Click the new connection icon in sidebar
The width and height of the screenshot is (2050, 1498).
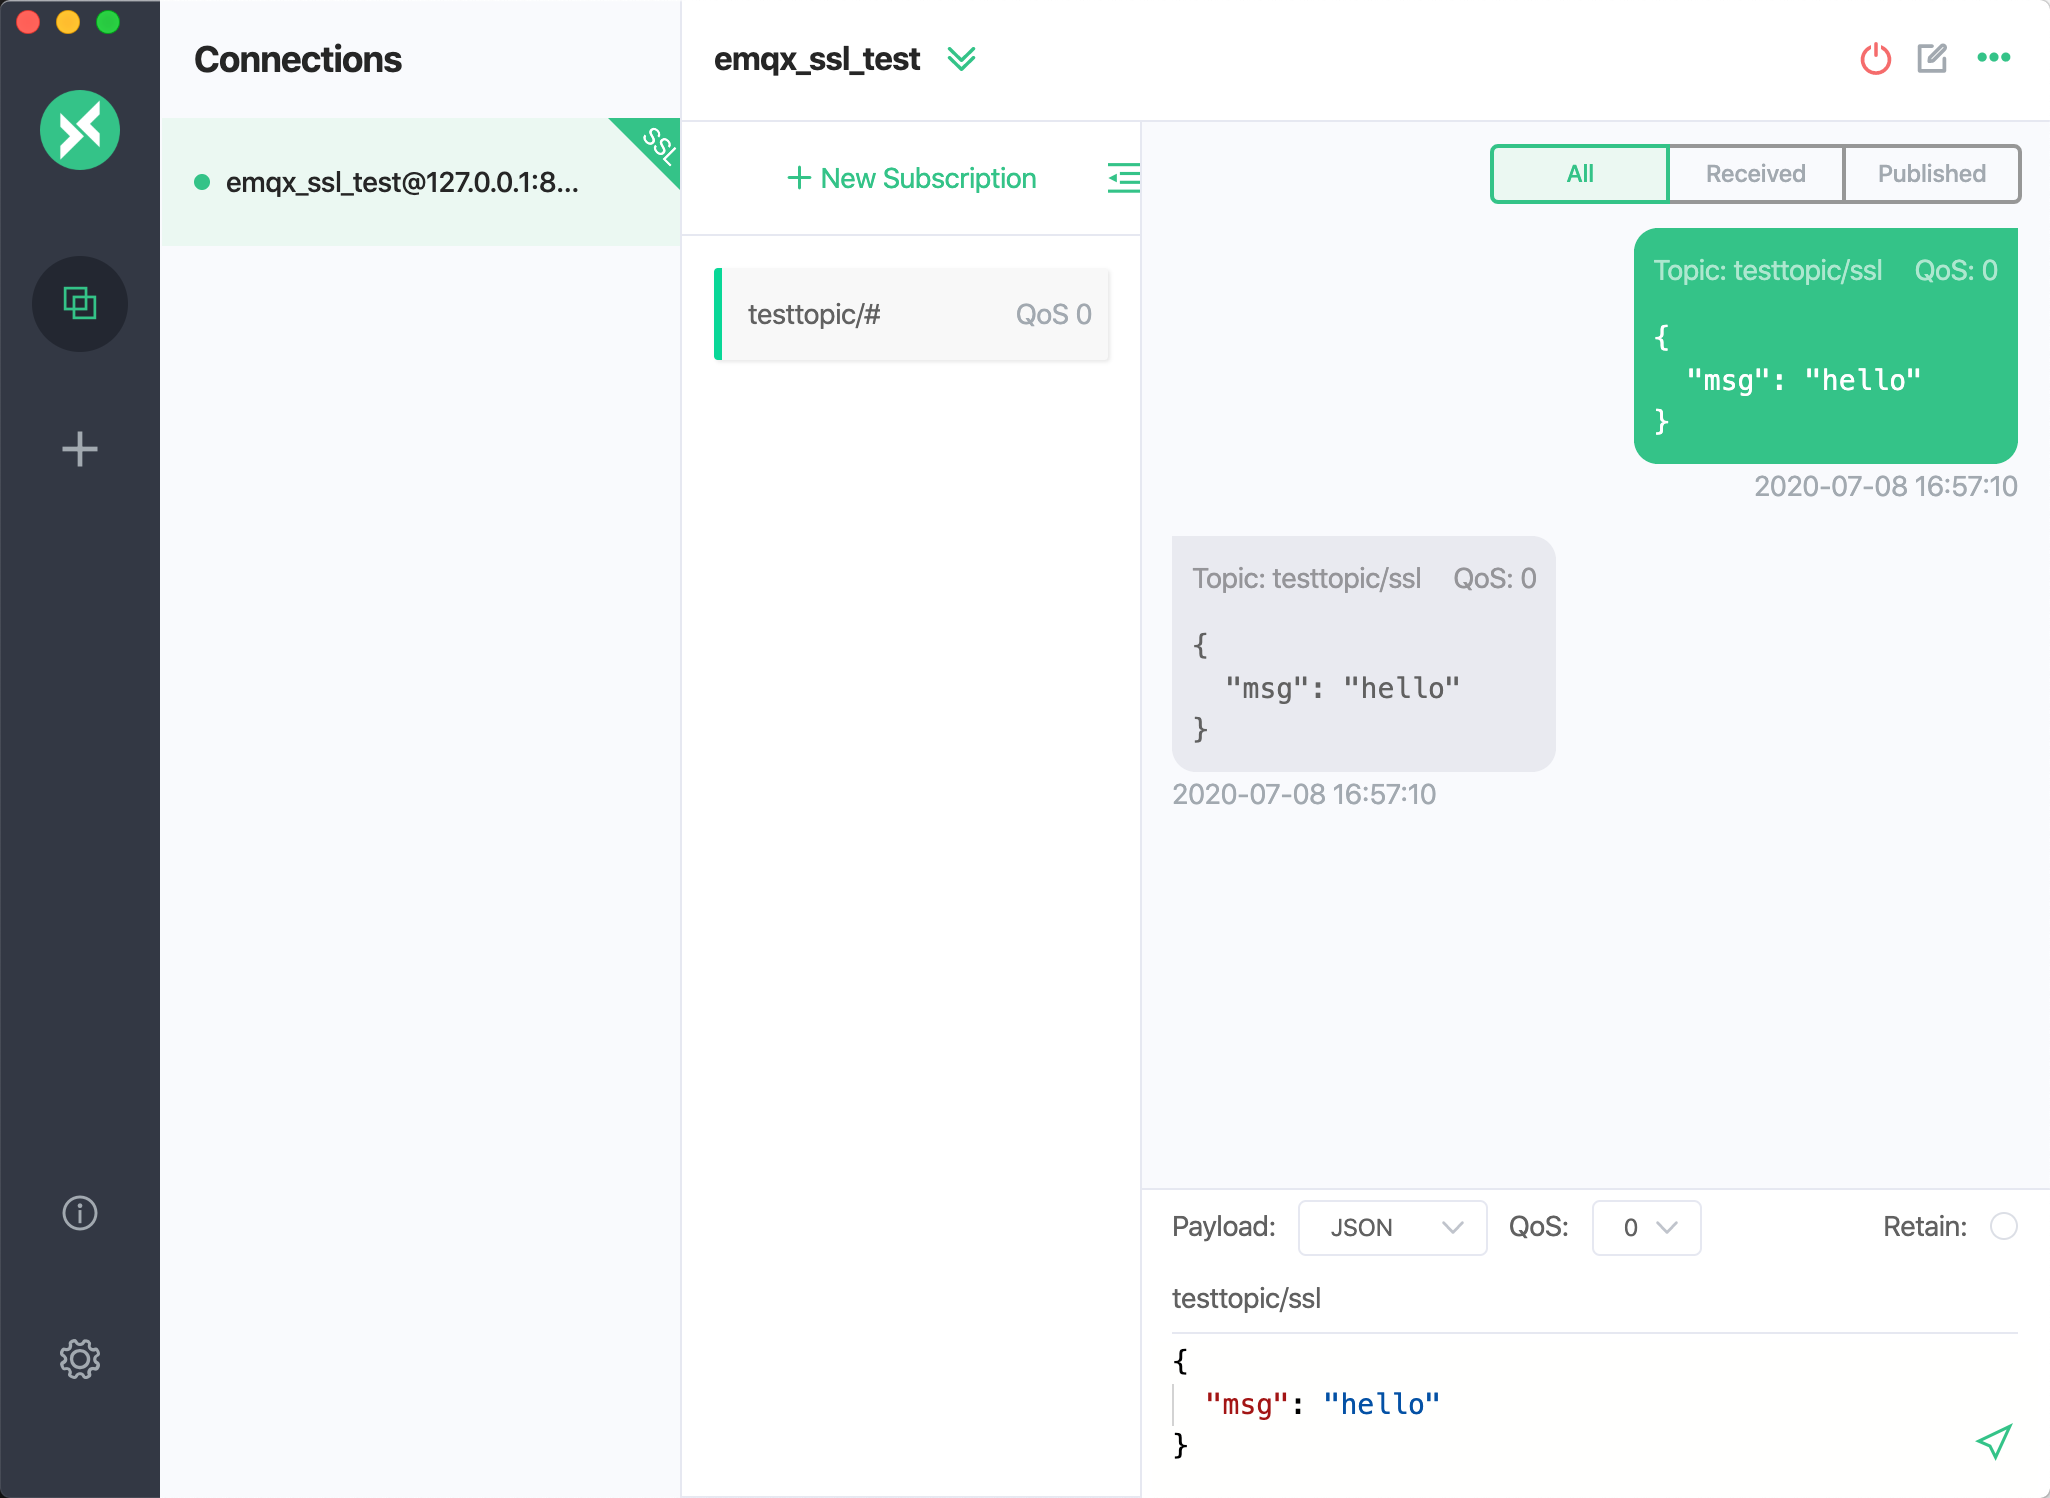[83, 447]
